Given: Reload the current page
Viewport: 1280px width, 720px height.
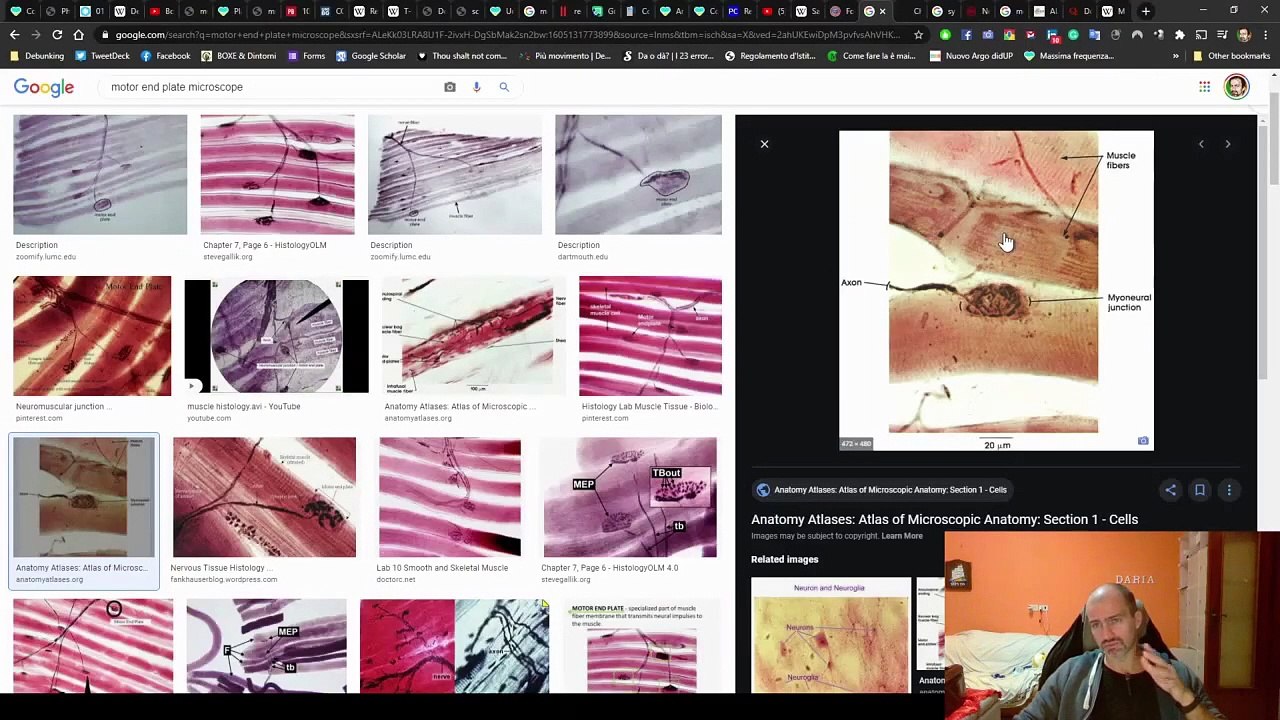Looking at the screenshot, I should [x=57, y=35].
